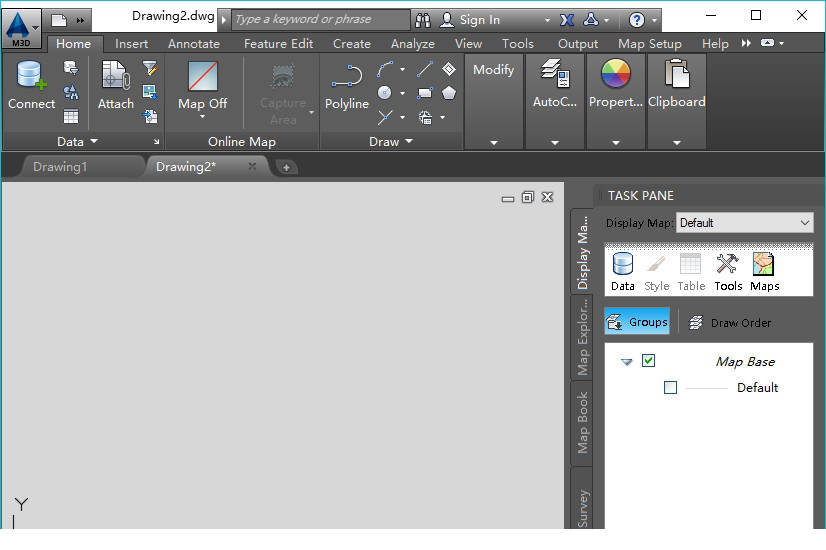This screenshot has width=826, height=550.
Task: Expand the AutoC... panel dropdown arrow
Action: (555, 142)
